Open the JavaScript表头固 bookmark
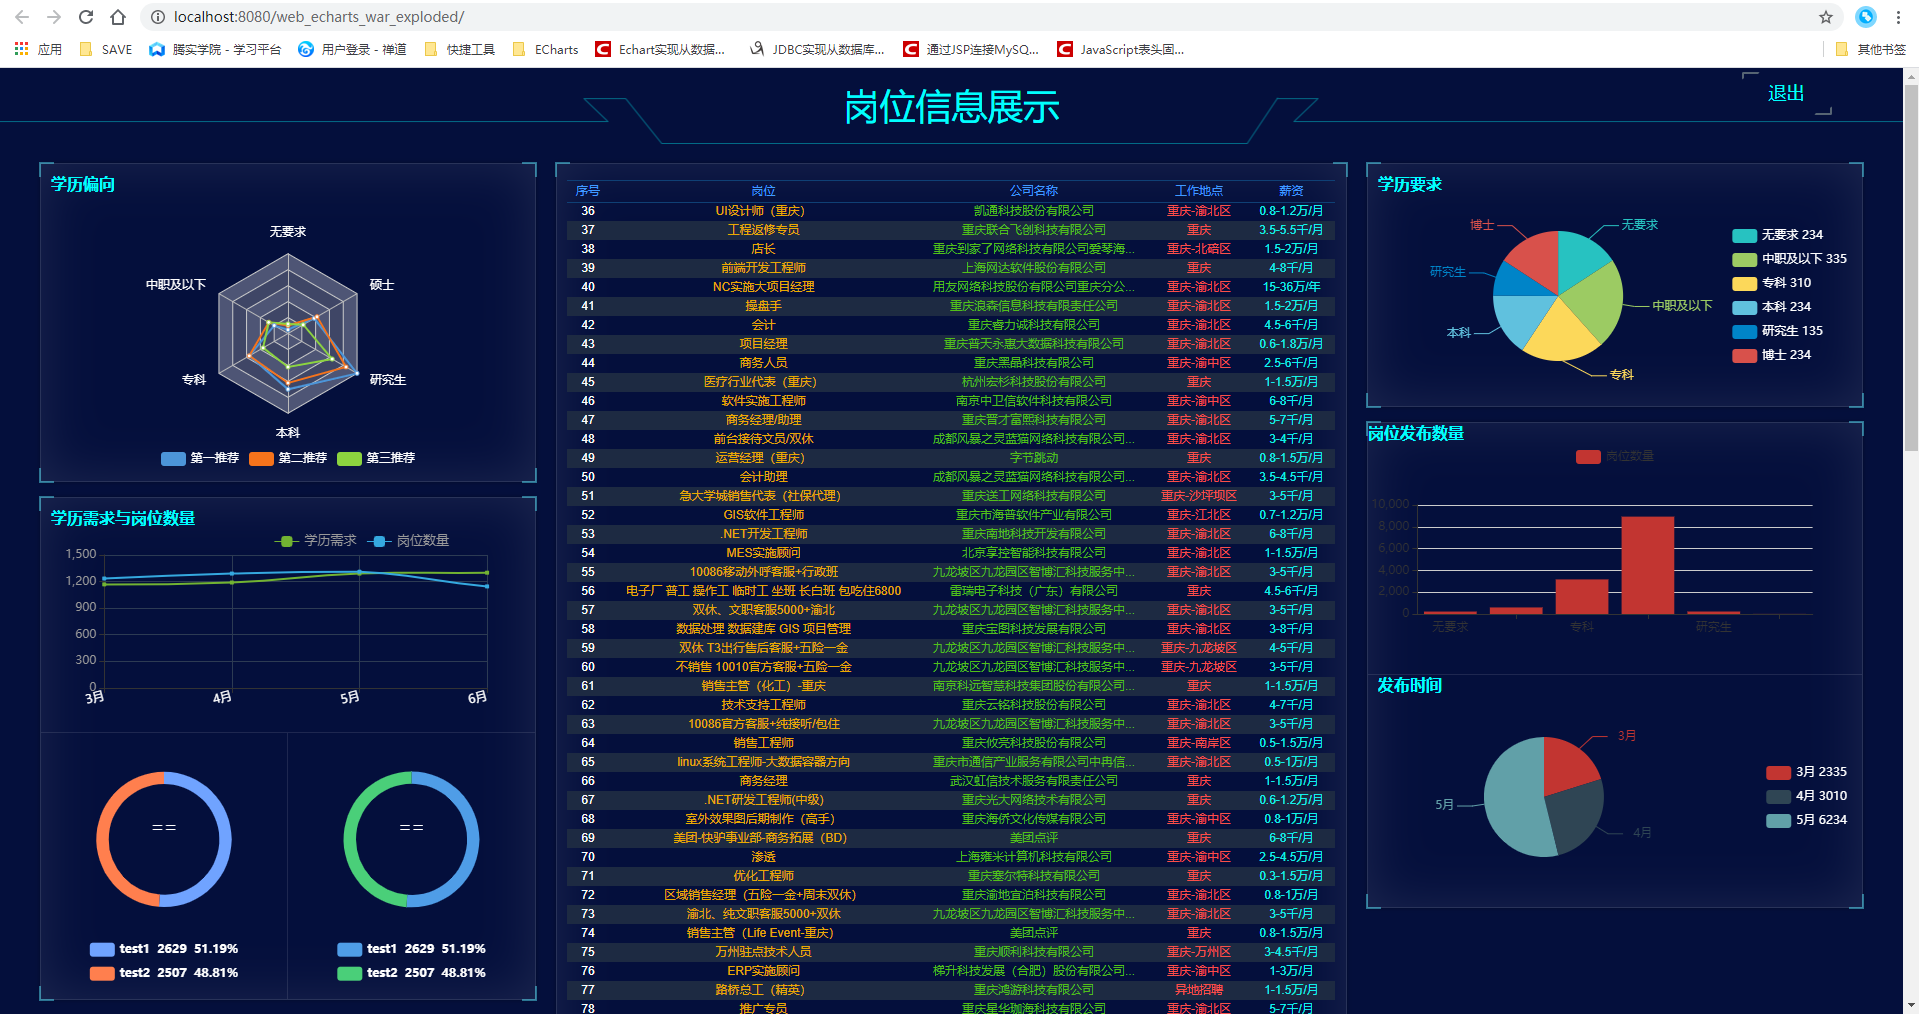This screenshot has width=1919, height=1014. click(1121, 49)
